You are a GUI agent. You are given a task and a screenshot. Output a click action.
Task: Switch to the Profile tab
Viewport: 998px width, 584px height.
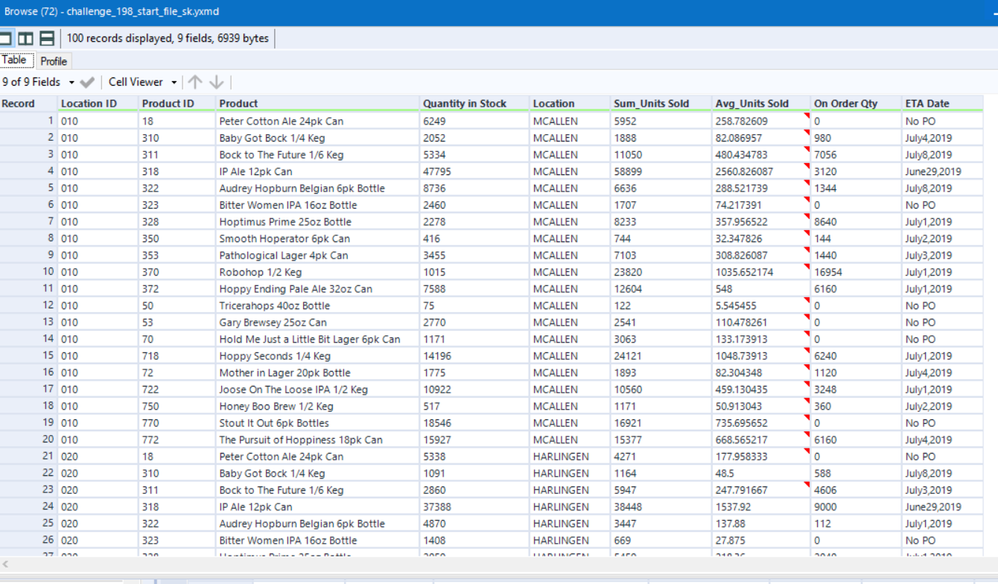pyautogui.click(x=54, y=61)
